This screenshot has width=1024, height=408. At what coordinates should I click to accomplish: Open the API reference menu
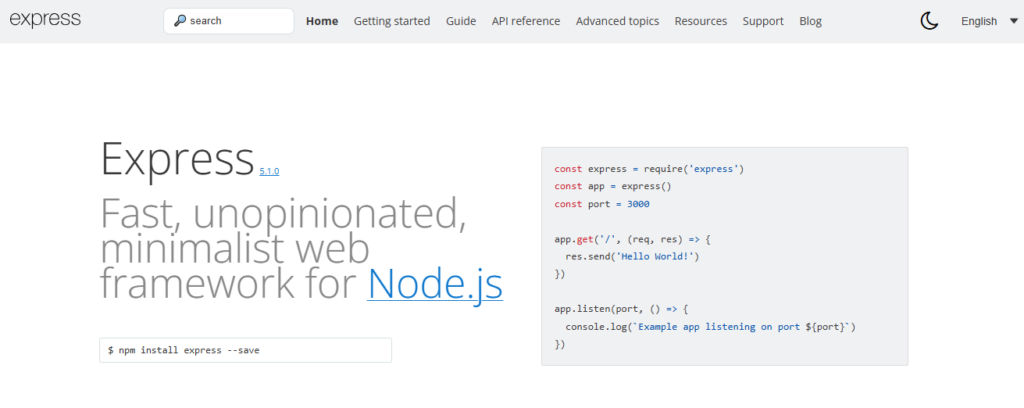click(x=526, y=21)
